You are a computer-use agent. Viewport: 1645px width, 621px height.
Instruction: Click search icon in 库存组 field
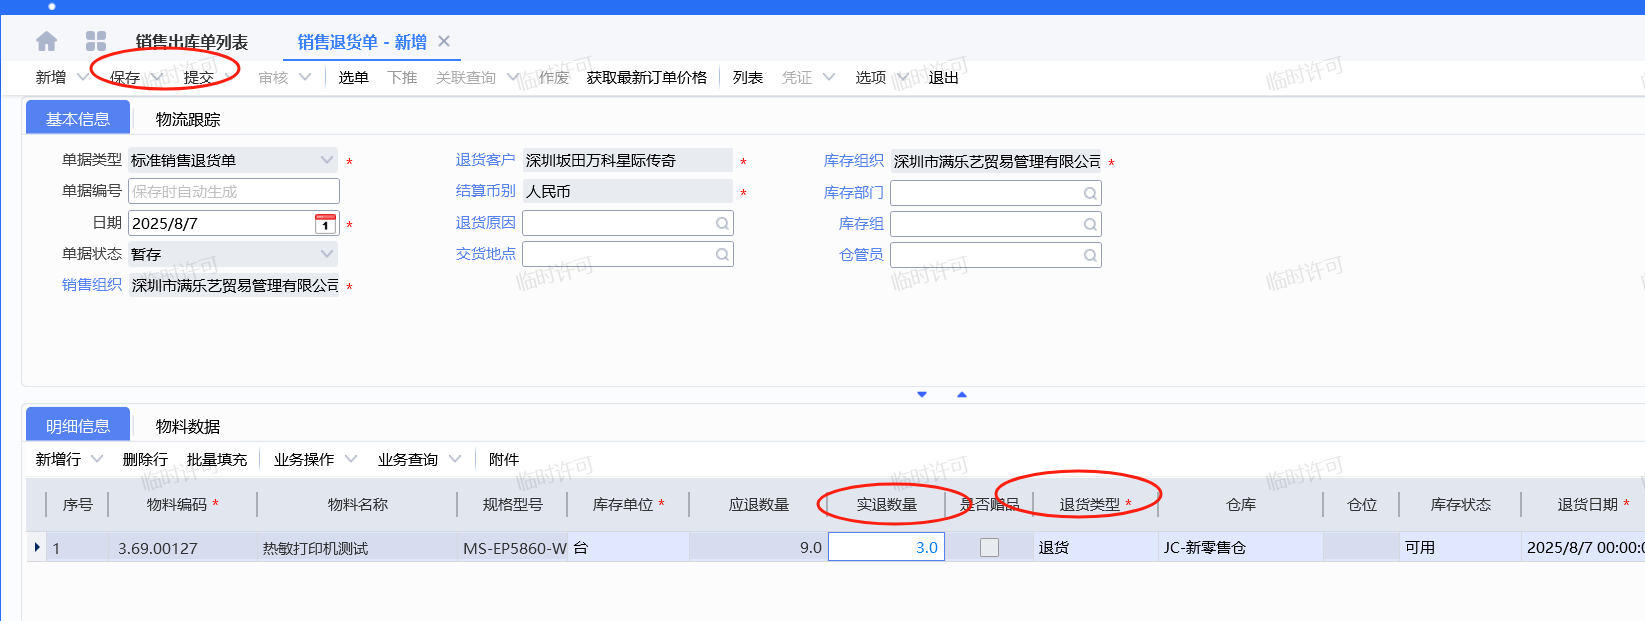(x=1089, y=224)
